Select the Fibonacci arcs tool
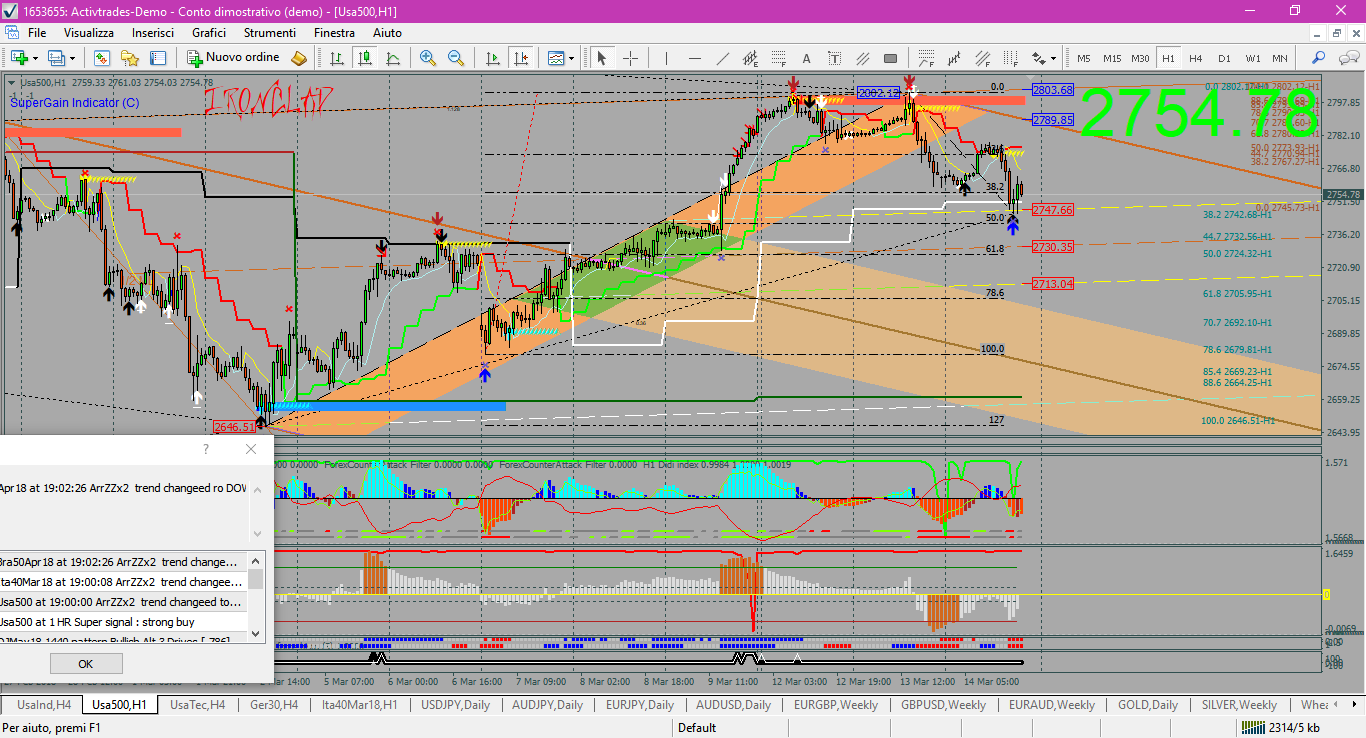 pyautogui.click(x=928, y=58)
